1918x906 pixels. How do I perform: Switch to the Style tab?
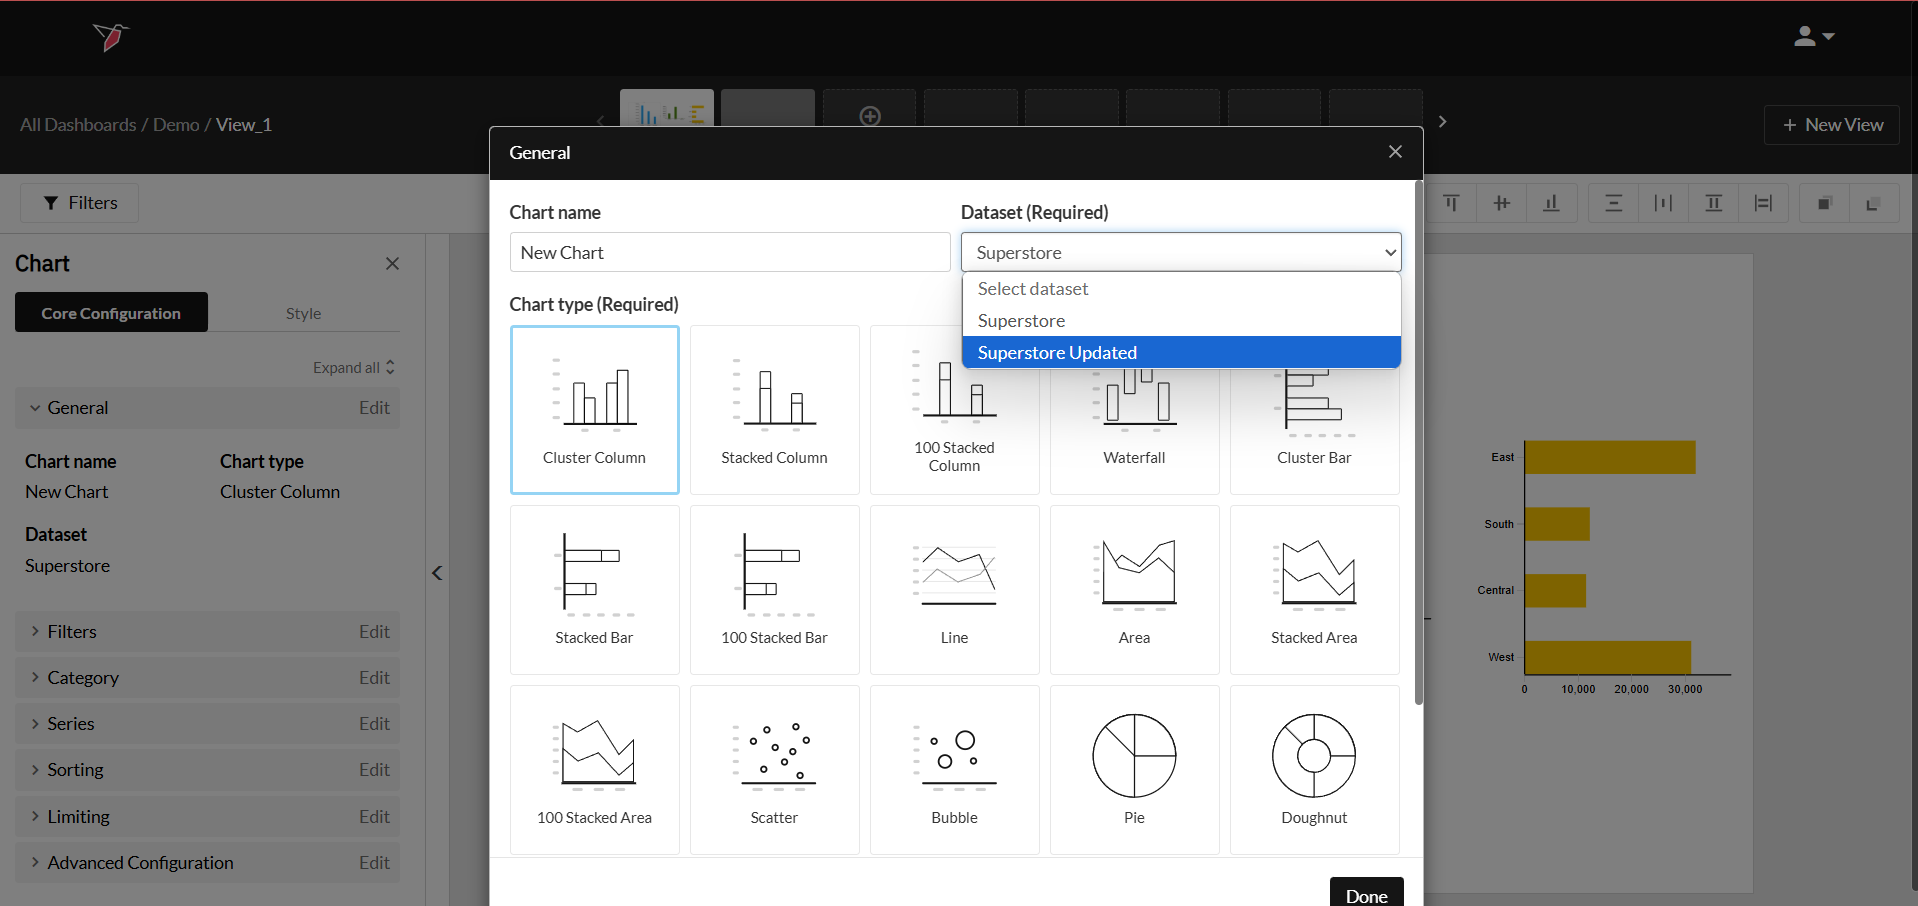coord(303,313)
